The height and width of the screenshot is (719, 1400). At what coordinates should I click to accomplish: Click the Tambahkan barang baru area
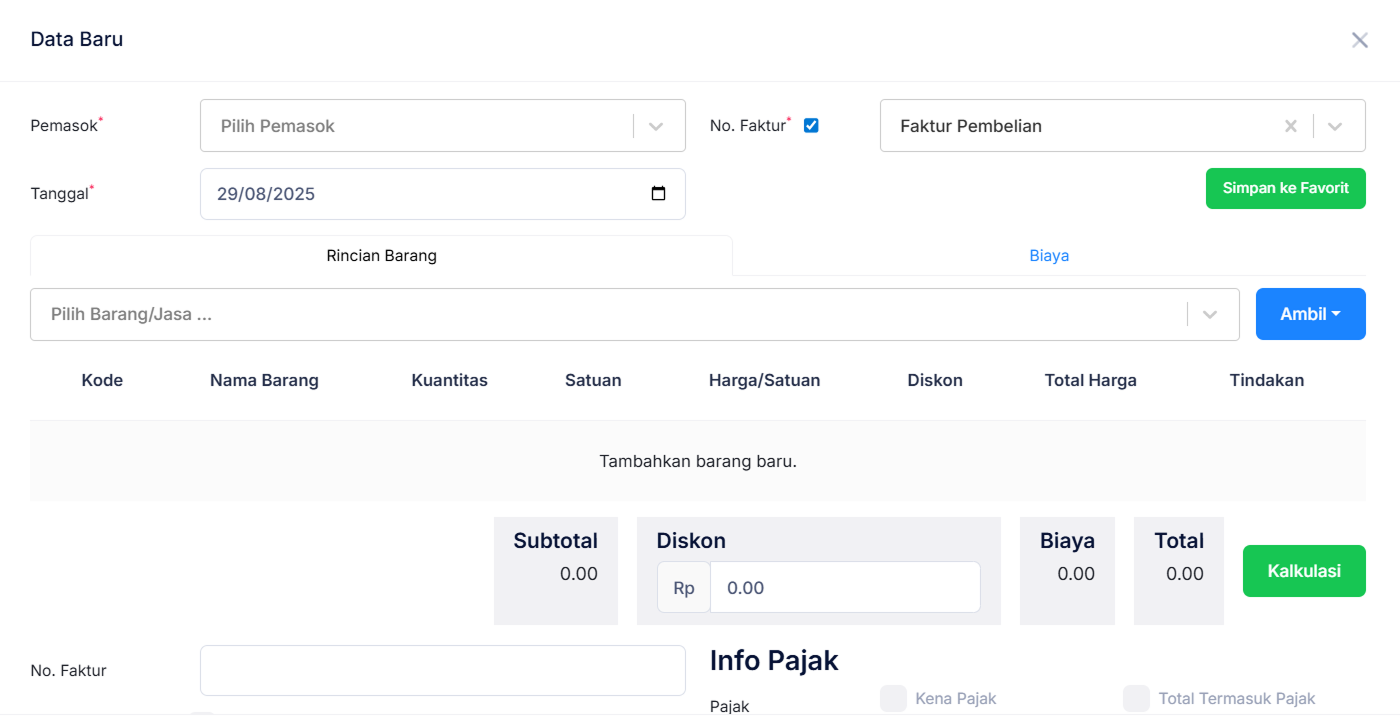pos(698,461)
